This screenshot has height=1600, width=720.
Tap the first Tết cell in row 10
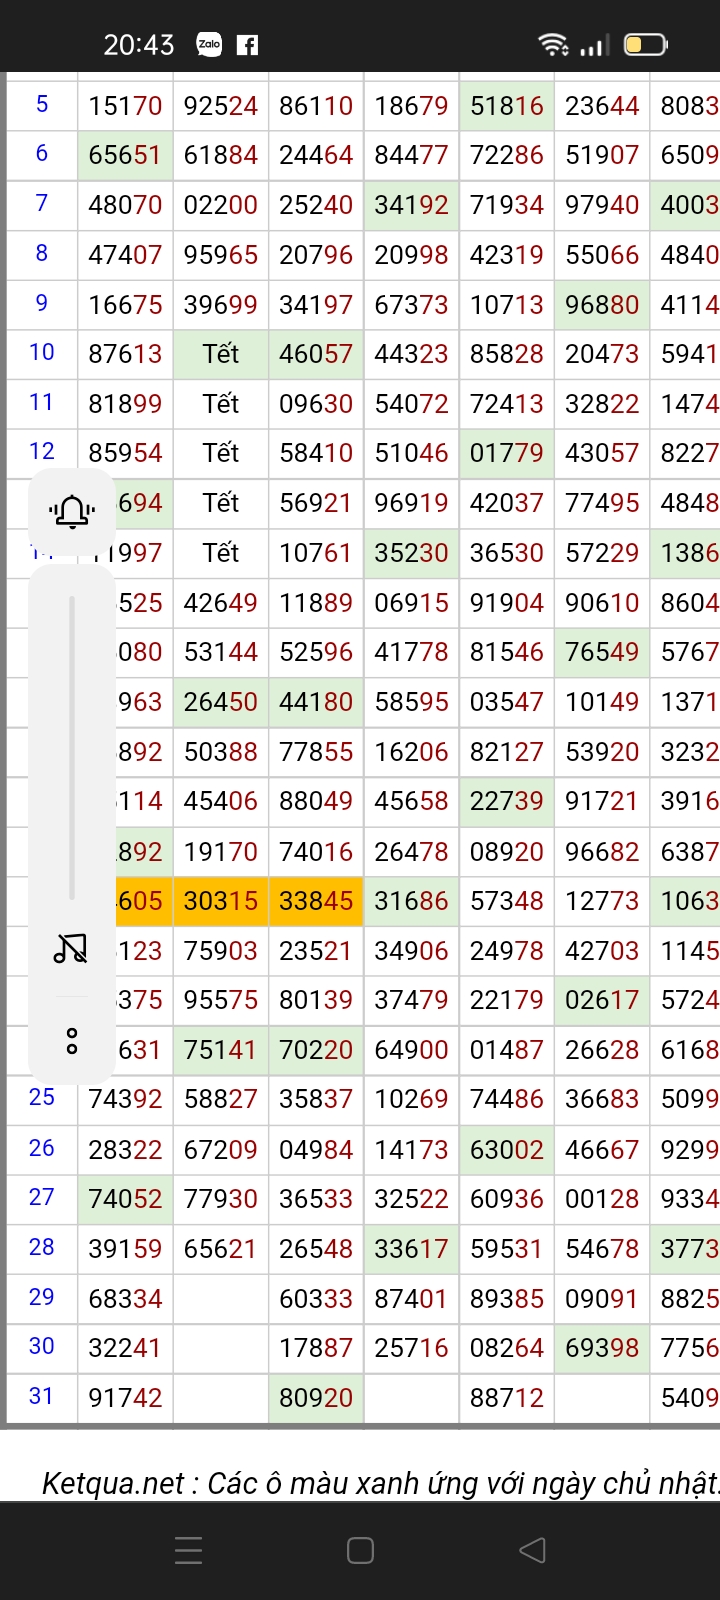tap(221, 354)
